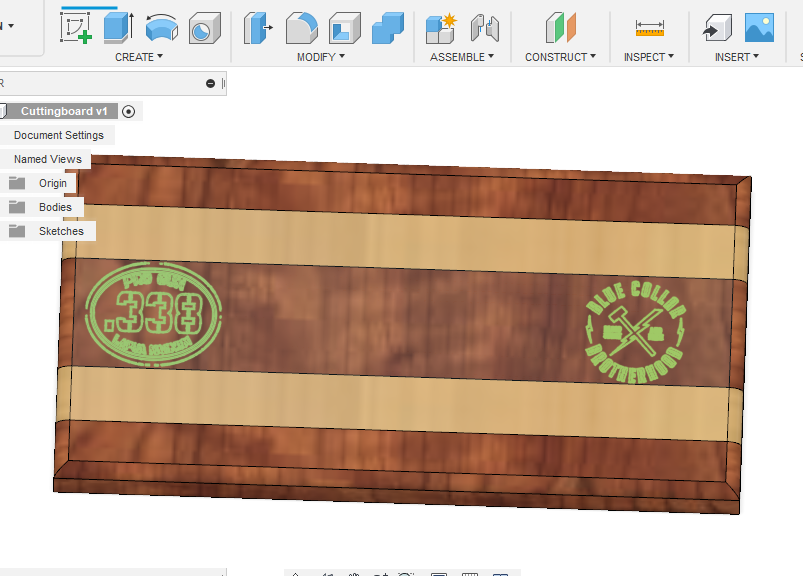Select the Sketches folder in browser
This screenshot has width=803, height=576.
[x=61, y=231]
